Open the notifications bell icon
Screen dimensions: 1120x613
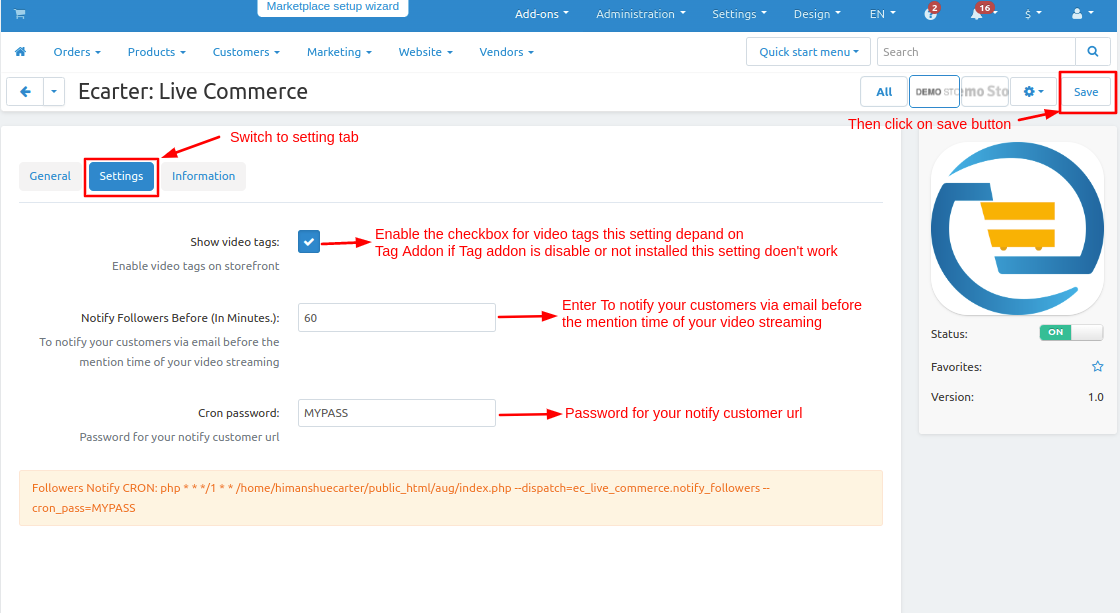[x=979, y=14]
